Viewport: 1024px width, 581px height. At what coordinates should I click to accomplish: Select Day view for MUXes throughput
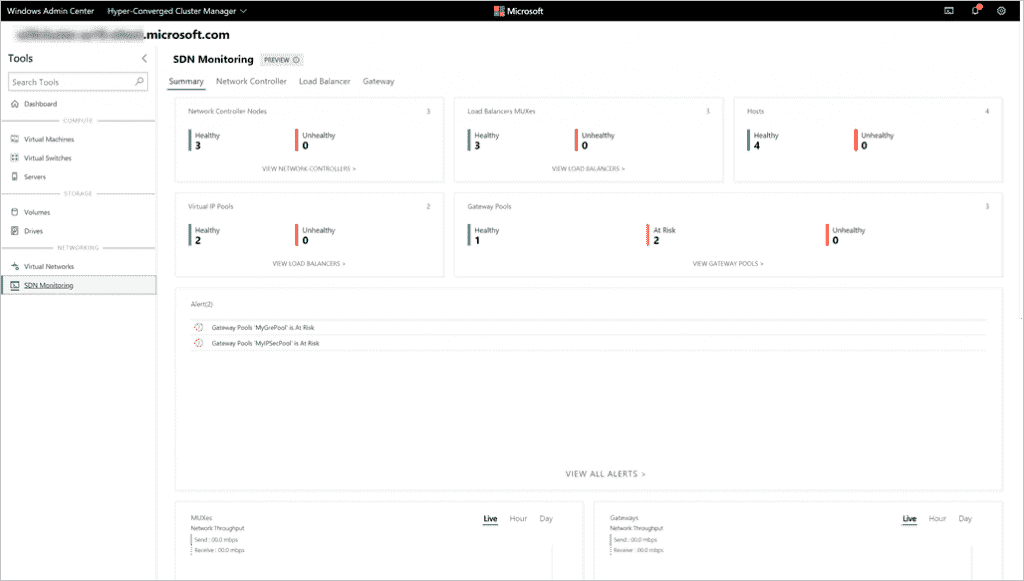(546, 519)
